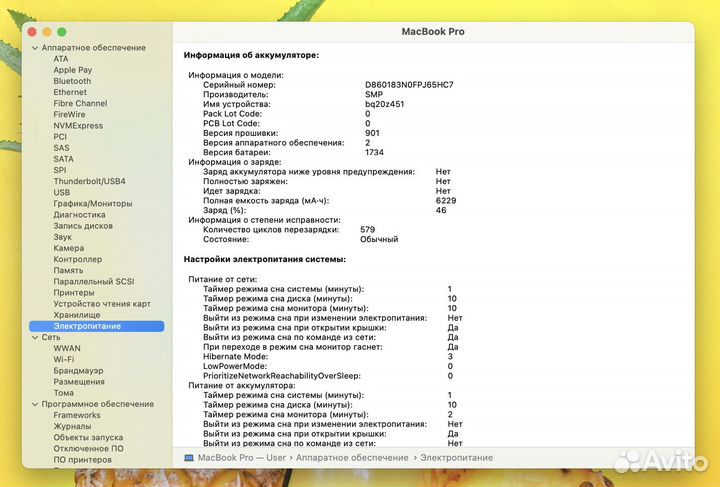The width and height of the screenshot is (720, 487).
Task: Open the Тома entry
Action: 63,393
